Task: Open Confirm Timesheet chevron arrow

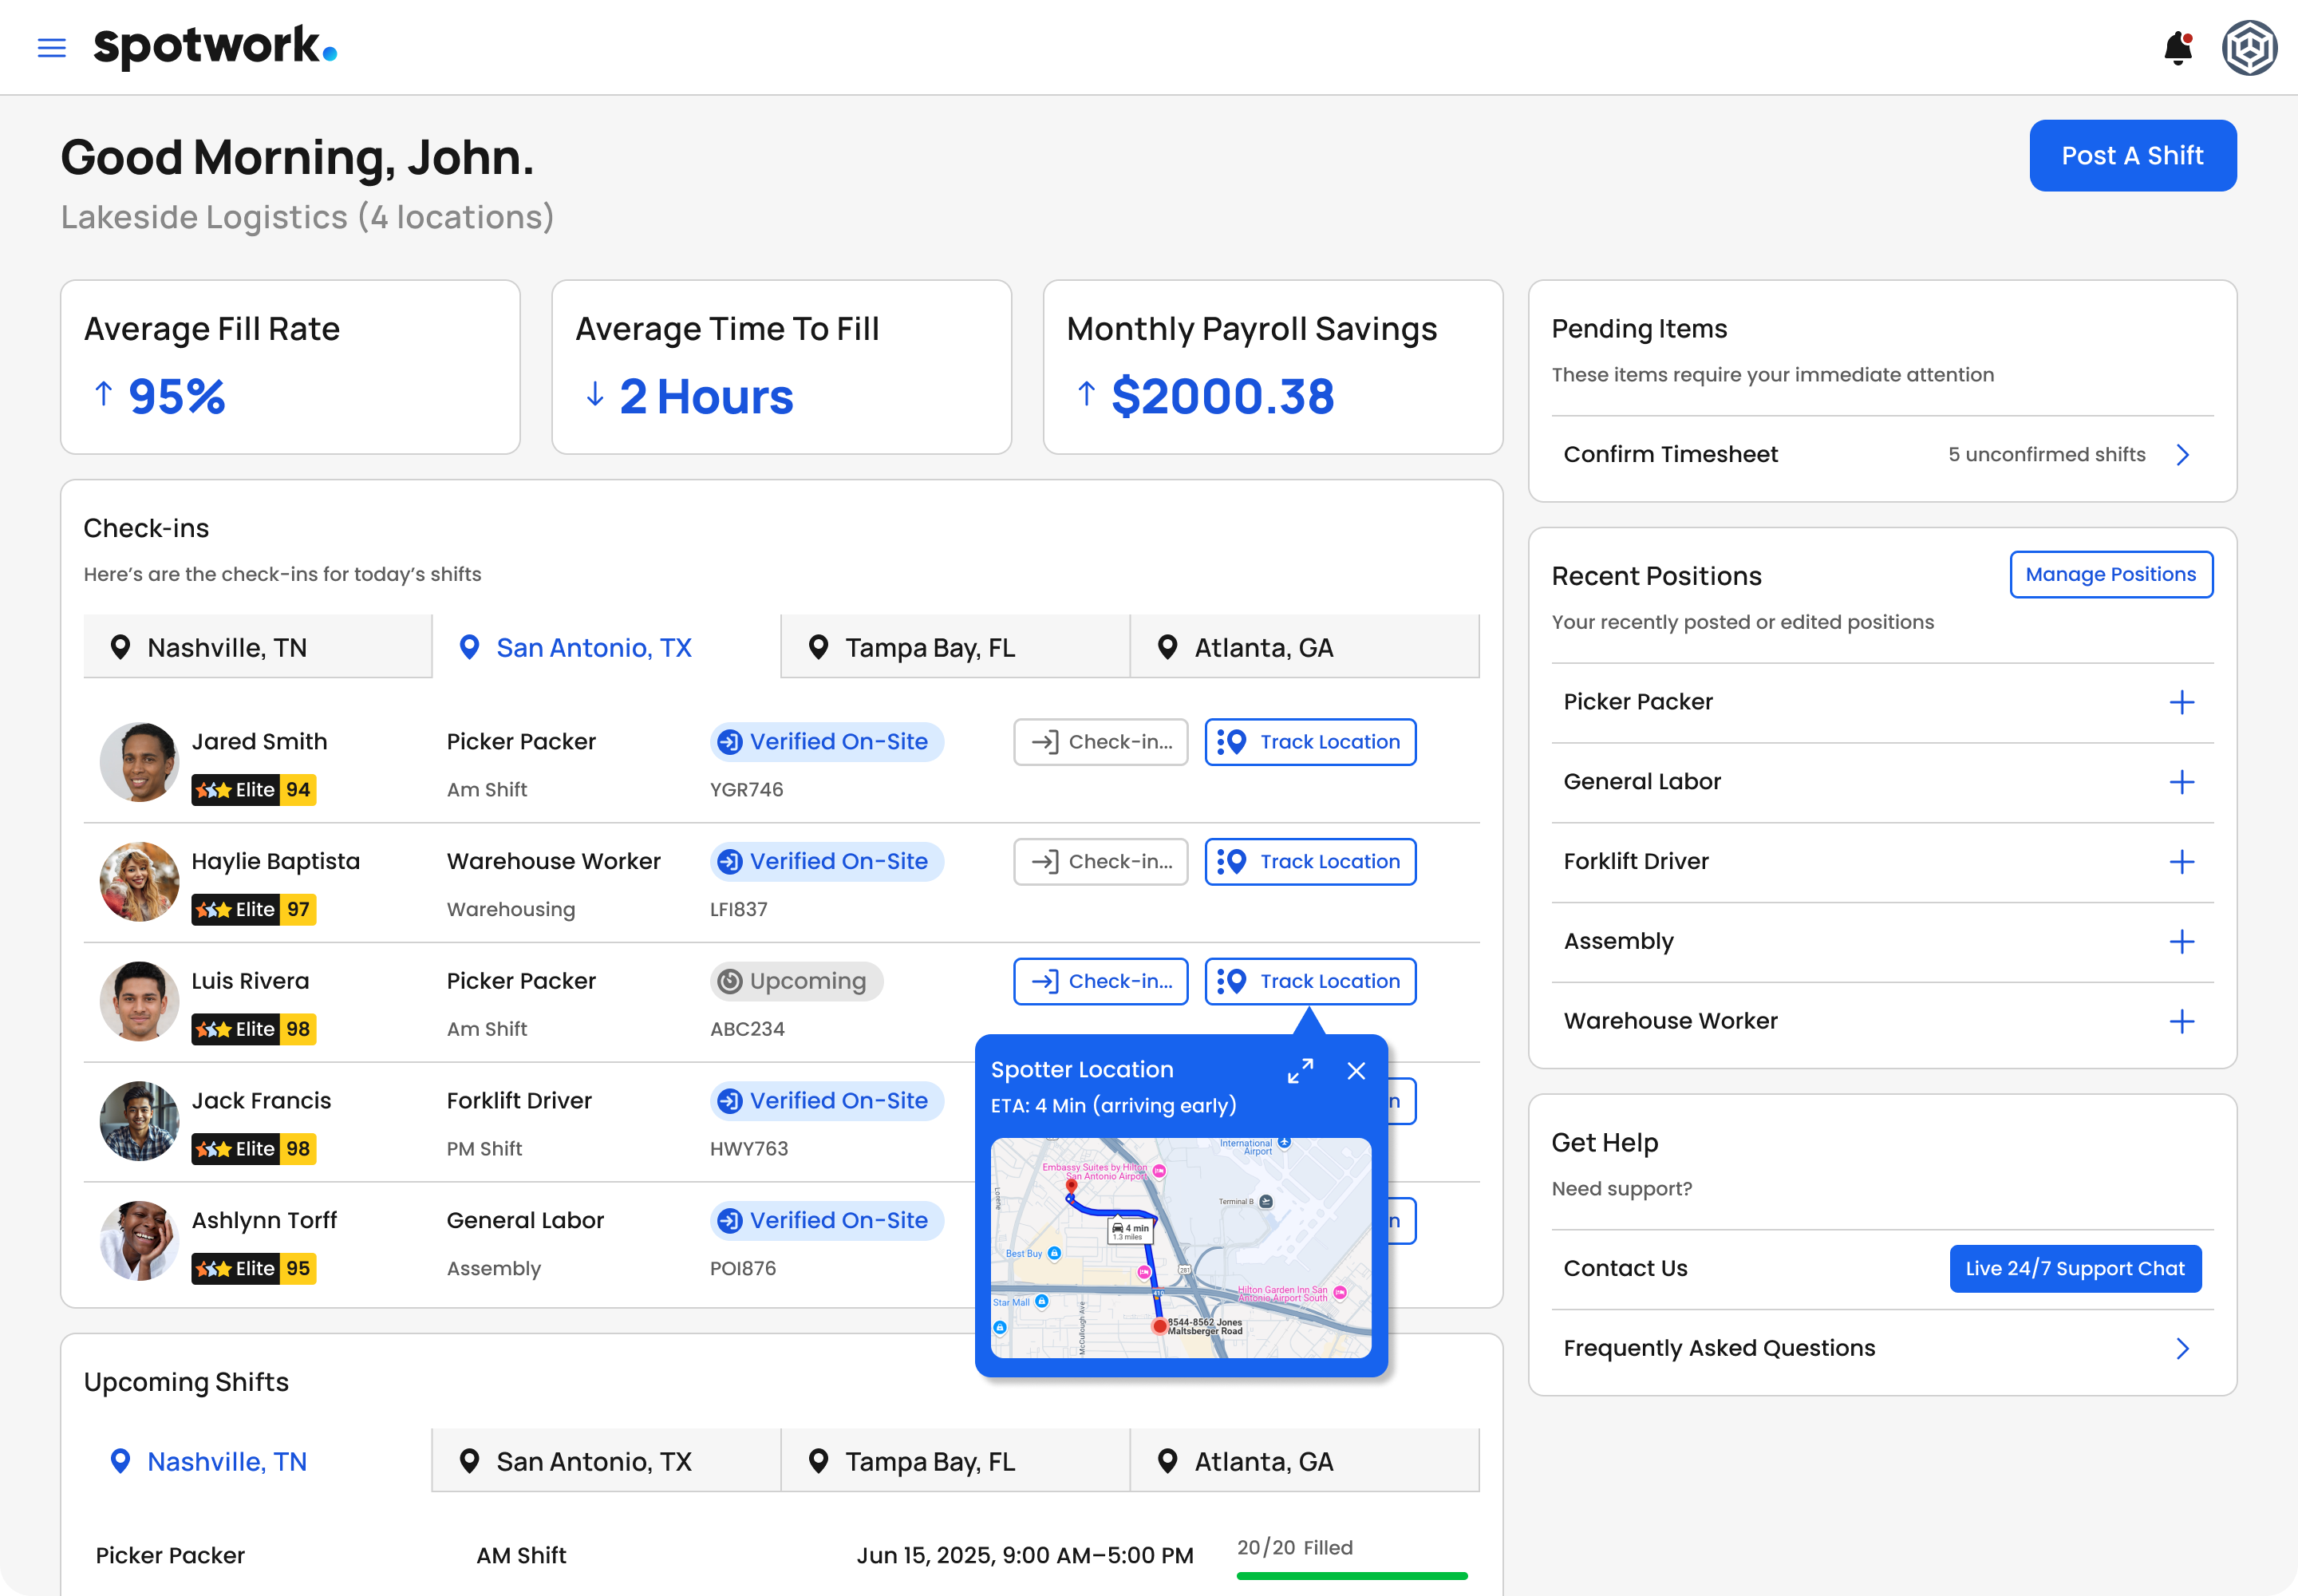Action: pyautogui.click(x=2183, y=455)
